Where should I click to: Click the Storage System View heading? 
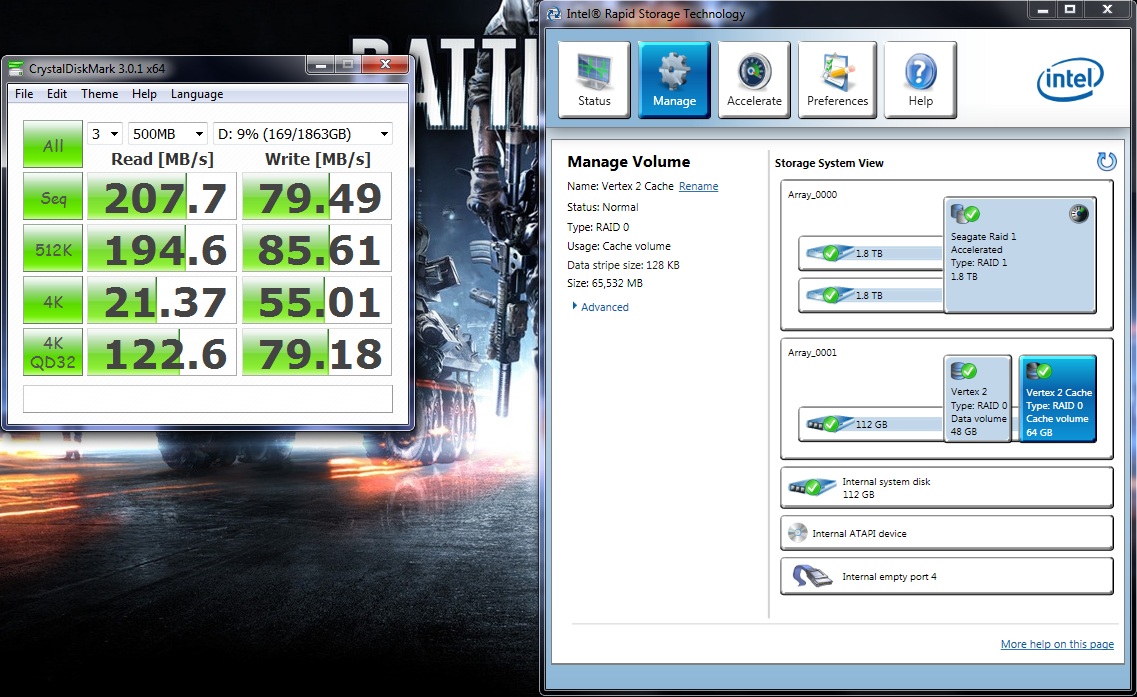(x=829, y=163)
